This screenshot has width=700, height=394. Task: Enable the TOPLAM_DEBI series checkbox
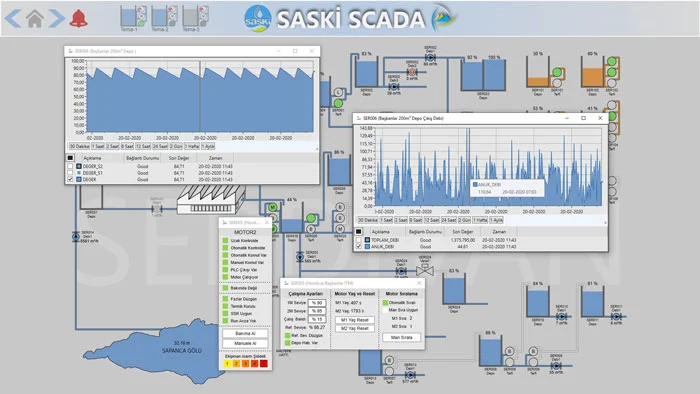358,240
